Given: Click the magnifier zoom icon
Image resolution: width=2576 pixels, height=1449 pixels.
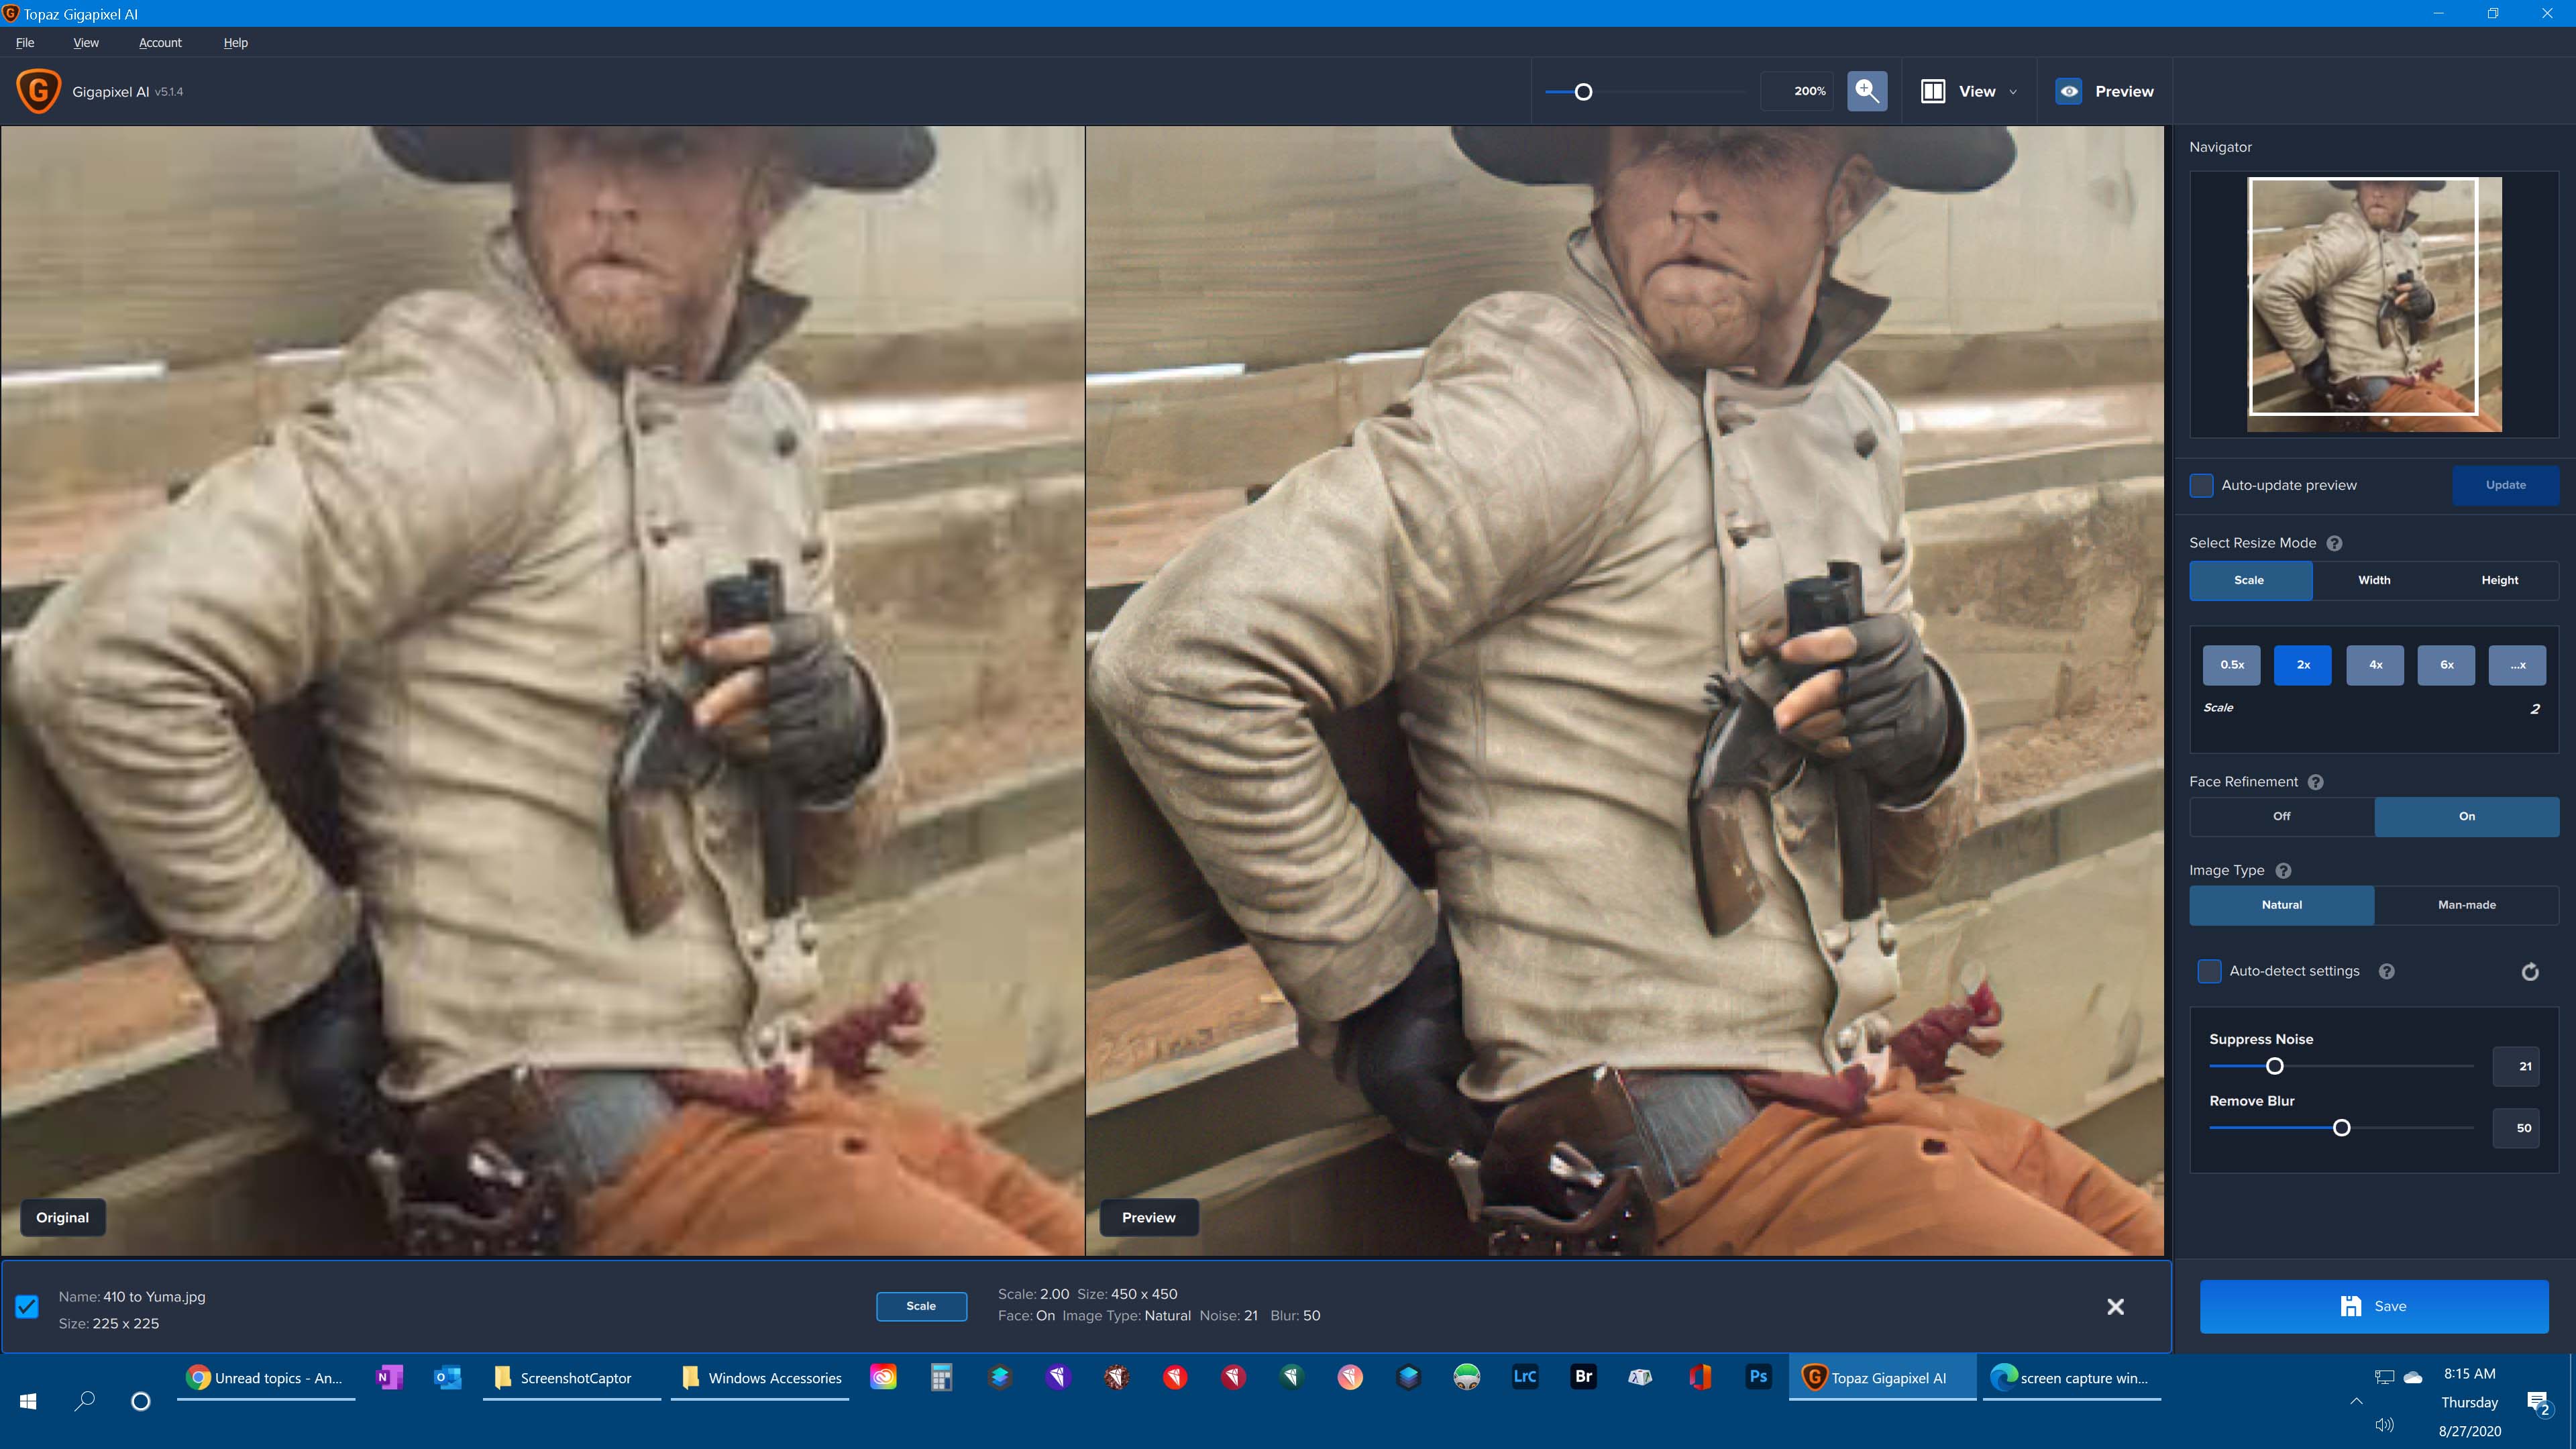Looking at the screenshot, I should click(1866, 91).
